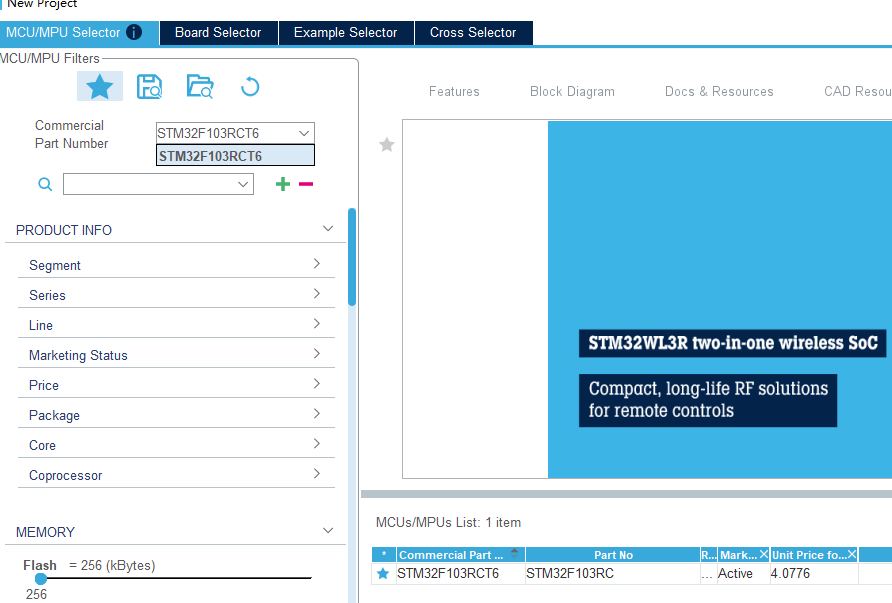The image size is (892, 603).
Task: Choose STM32F103RCT6 from the dropdown list
Action: [235, 156]
